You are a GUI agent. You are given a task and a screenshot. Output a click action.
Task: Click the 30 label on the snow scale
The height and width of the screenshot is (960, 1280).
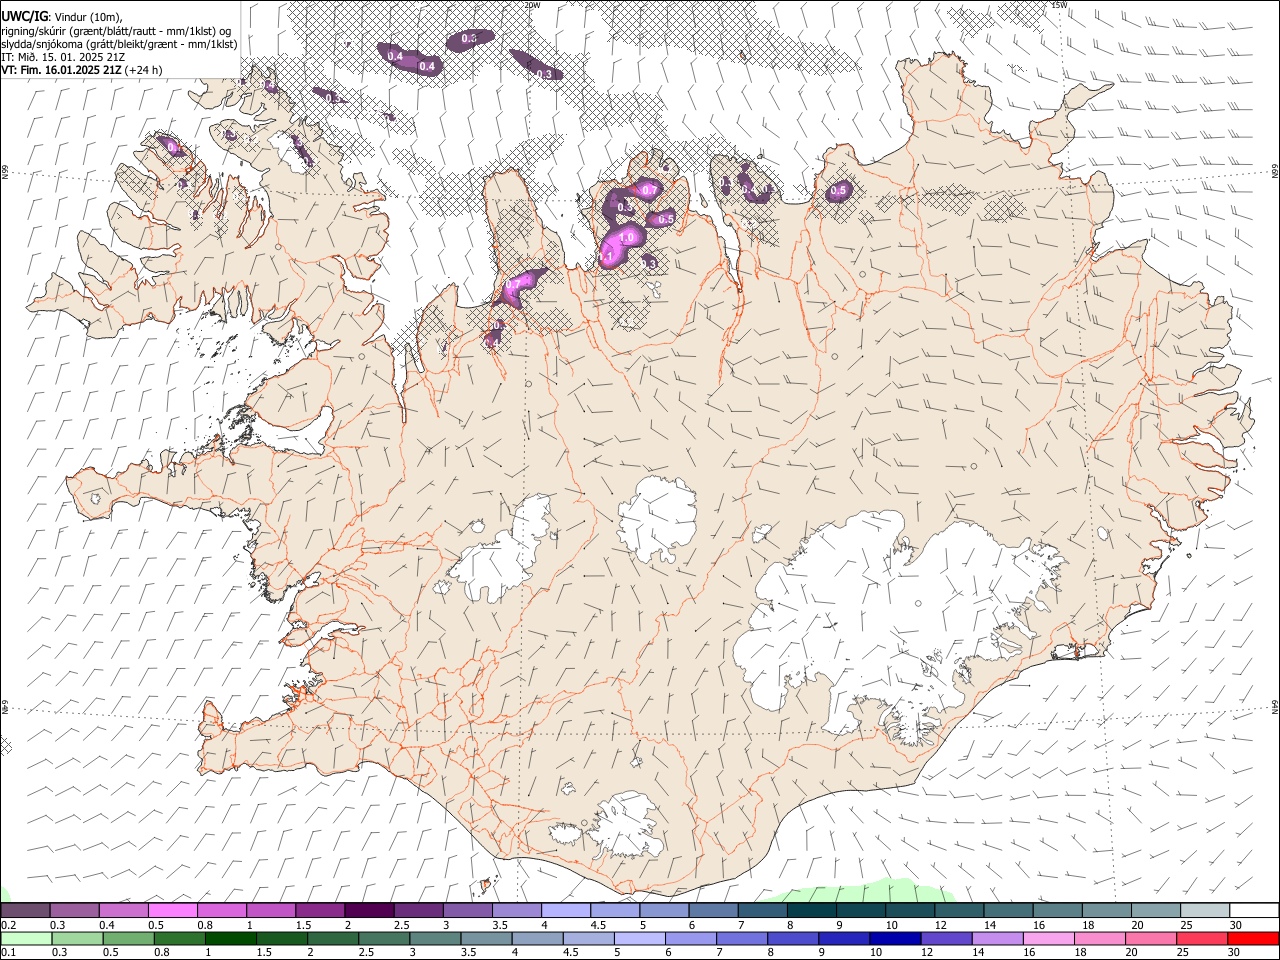click(1236, 925)
